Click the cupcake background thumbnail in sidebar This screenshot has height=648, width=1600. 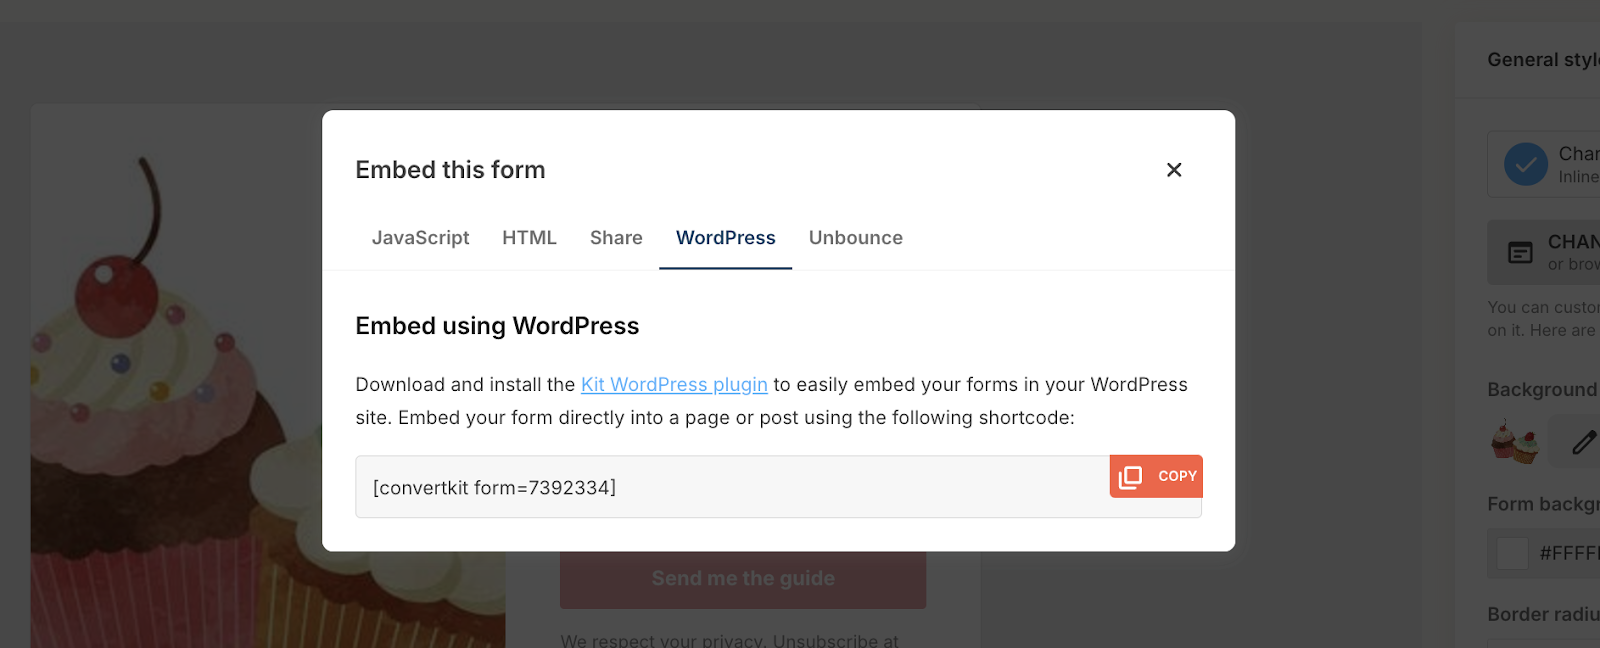click(x=1514, y=441)
